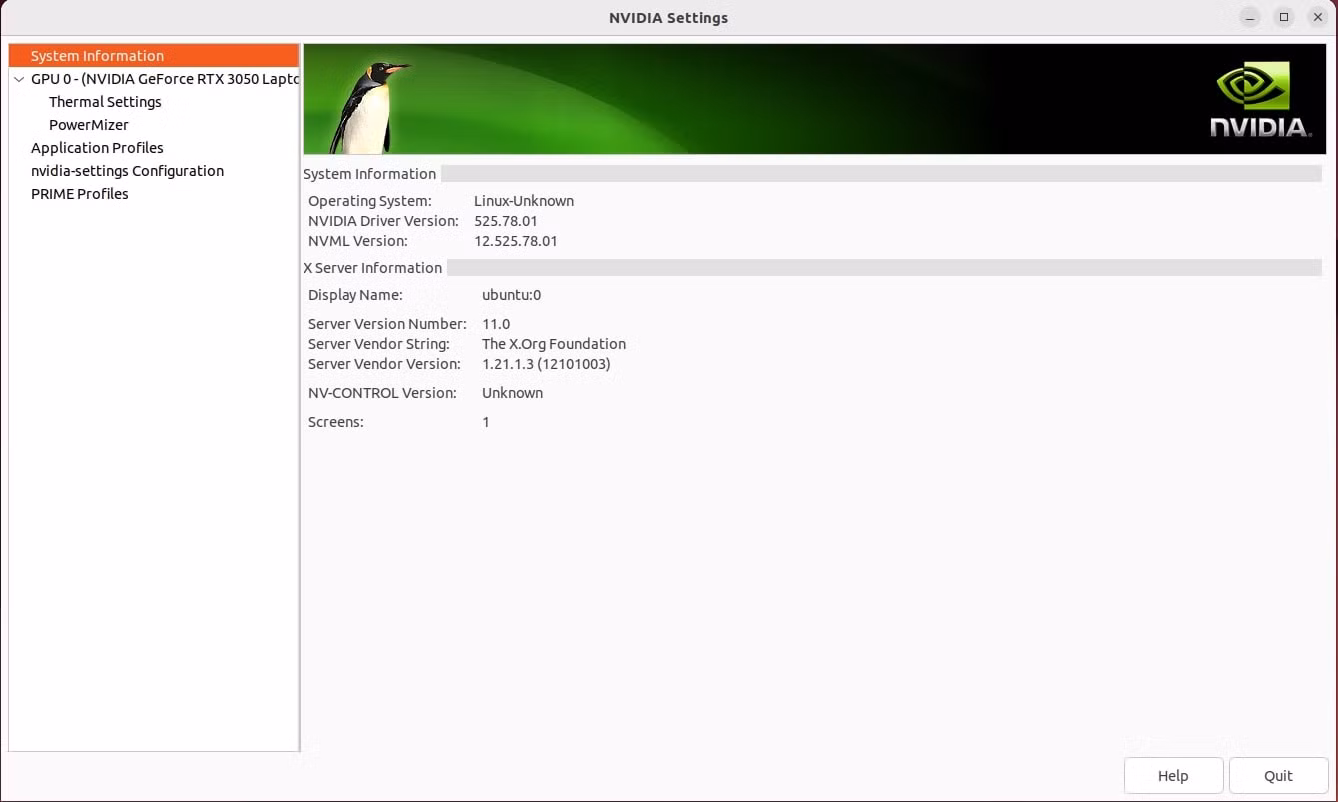Select System Information in the sidebar
The height and width of the screenshot is (802, 1338).
point(154,56)
